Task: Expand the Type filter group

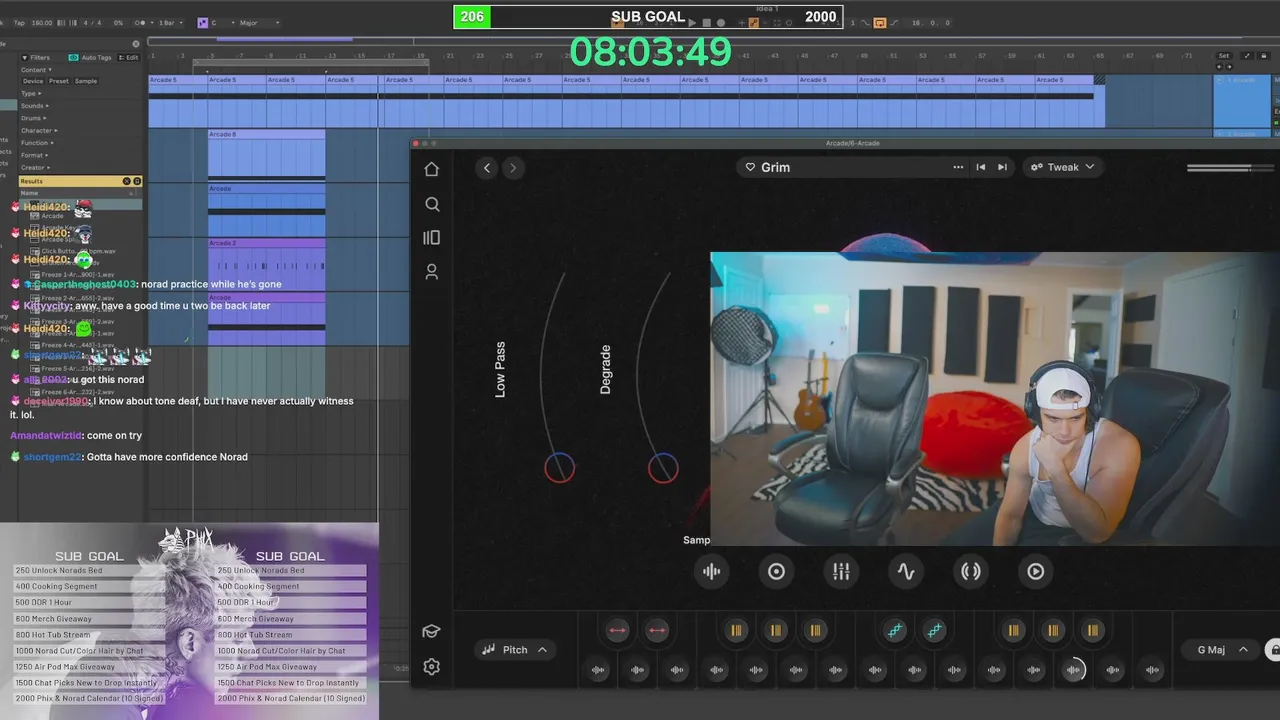Action: pos(31,93)
